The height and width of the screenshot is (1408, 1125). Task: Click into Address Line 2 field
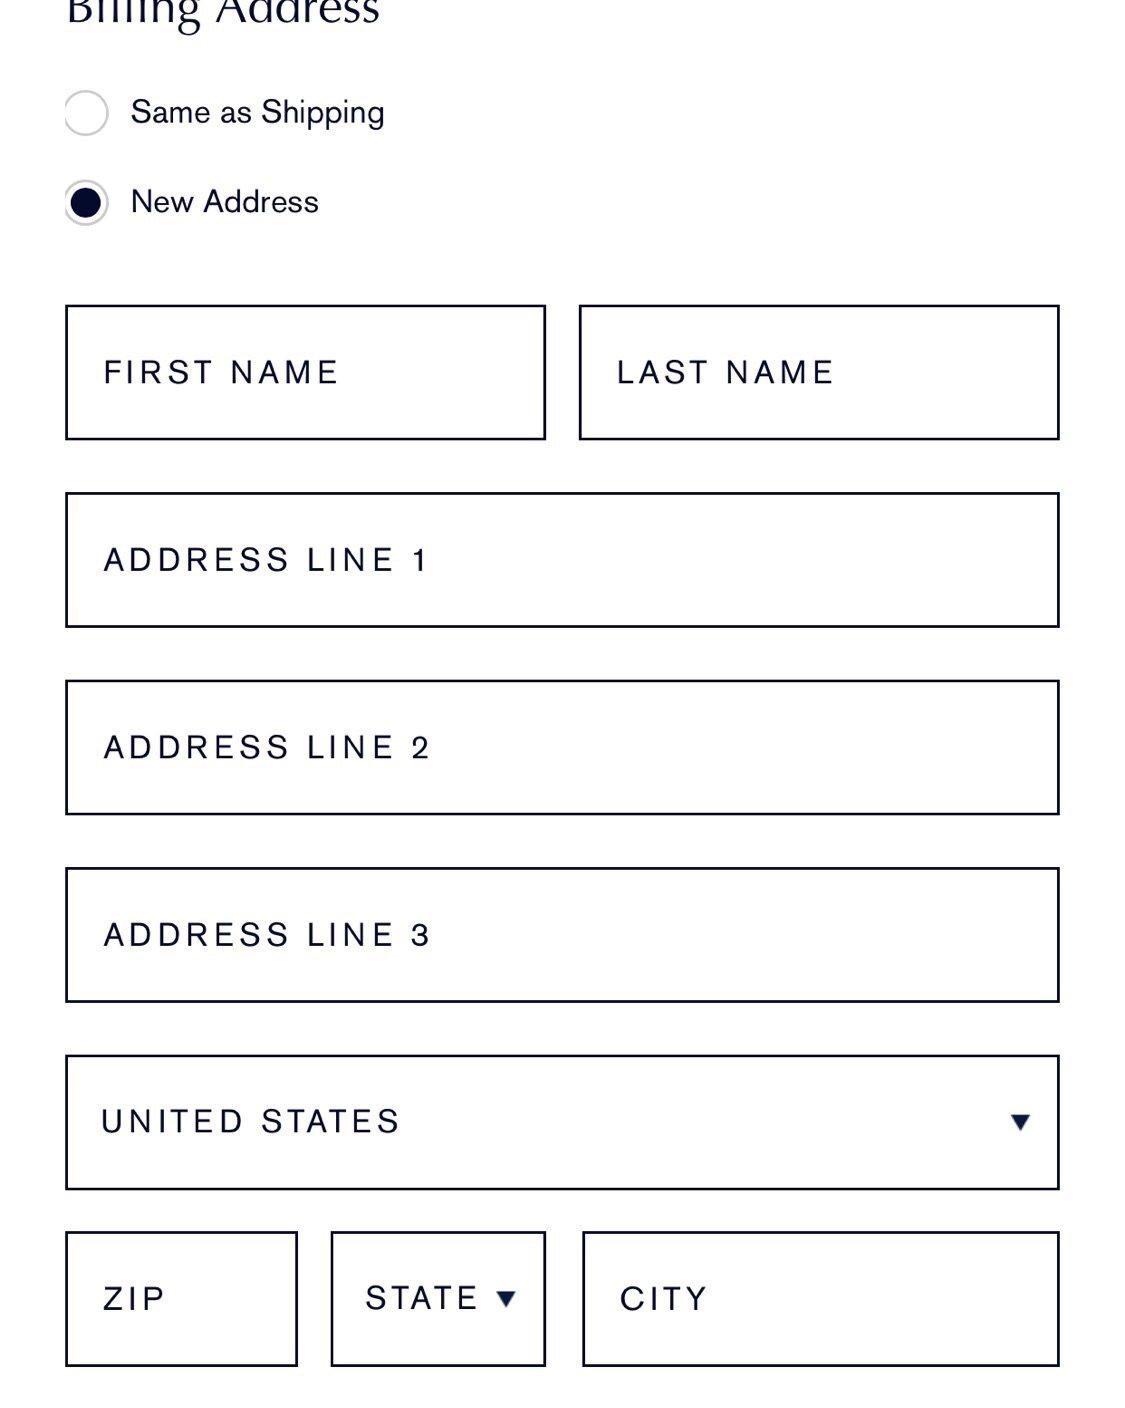click(x=562, y=747)
